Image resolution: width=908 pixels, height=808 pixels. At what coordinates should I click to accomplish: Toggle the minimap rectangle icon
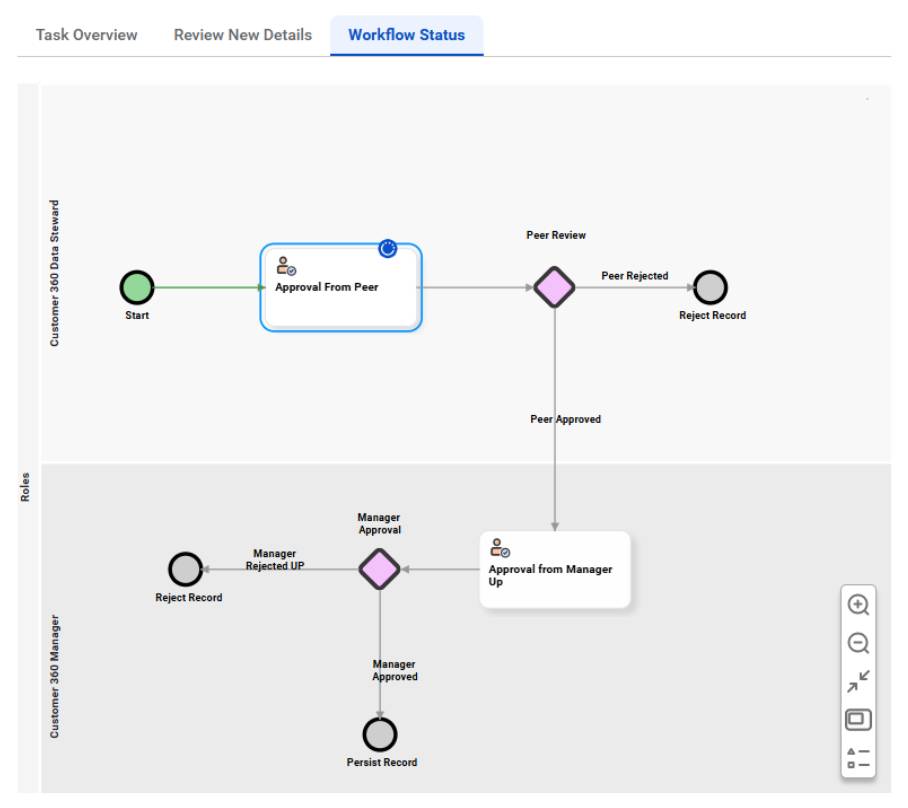(858, 719)
